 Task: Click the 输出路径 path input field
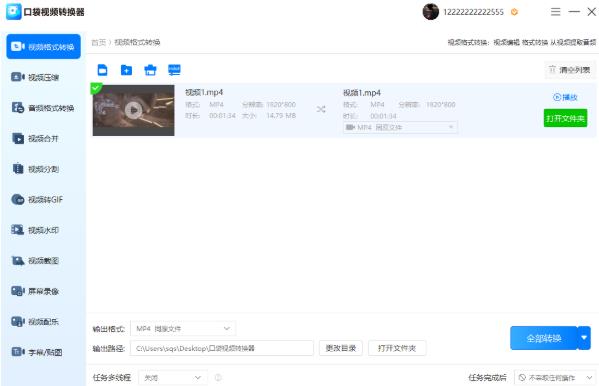222,348
